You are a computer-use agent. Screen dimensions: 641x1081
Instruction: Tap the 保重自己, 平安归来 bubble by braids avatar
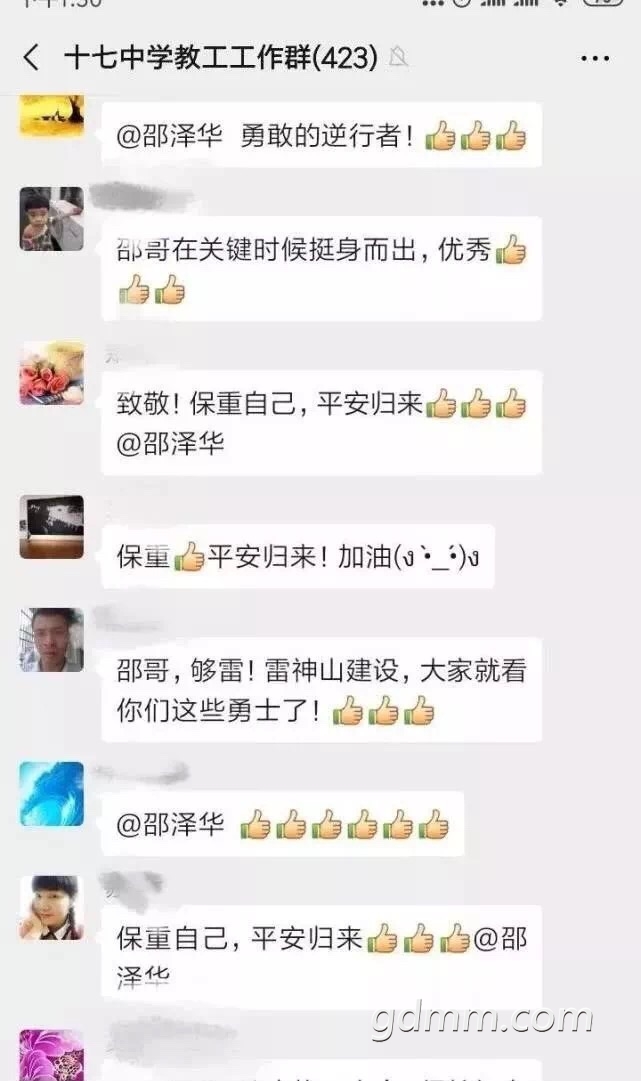[321, 958]
